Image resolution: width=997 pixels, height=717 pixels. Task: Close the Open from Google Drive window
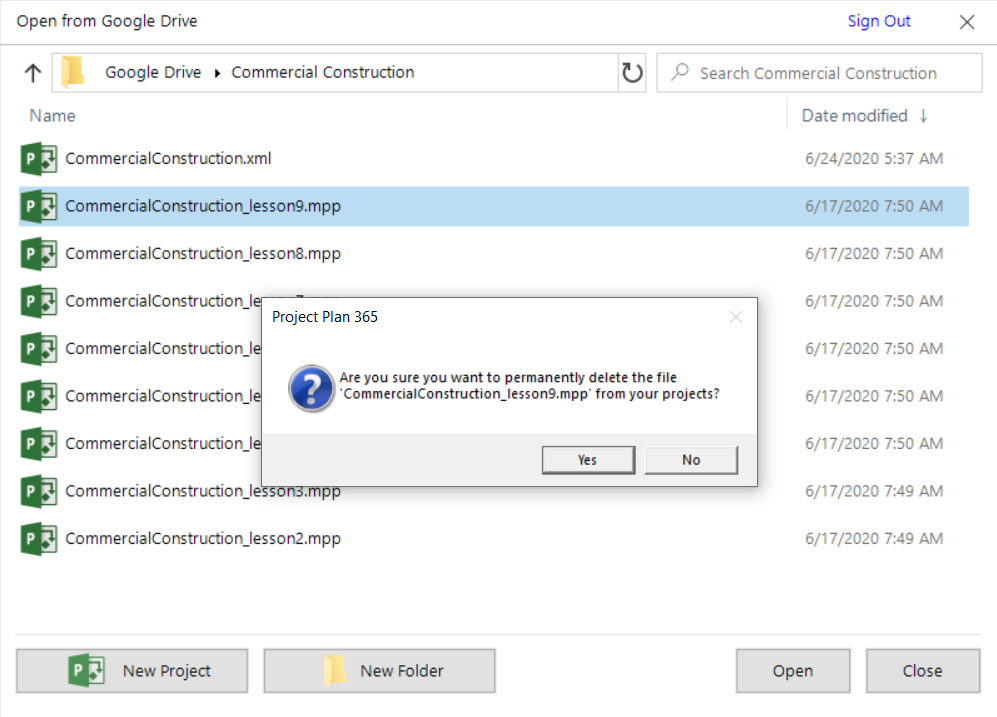[966, 22]
